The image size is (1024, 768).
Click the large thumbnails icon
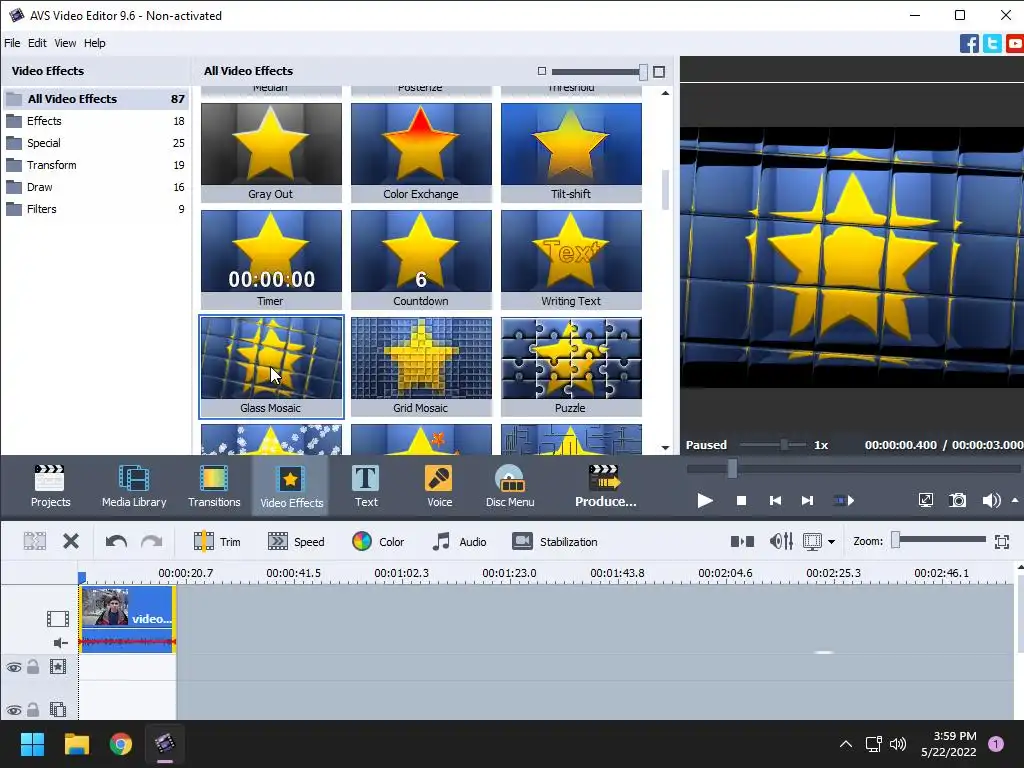coord(659,72)
